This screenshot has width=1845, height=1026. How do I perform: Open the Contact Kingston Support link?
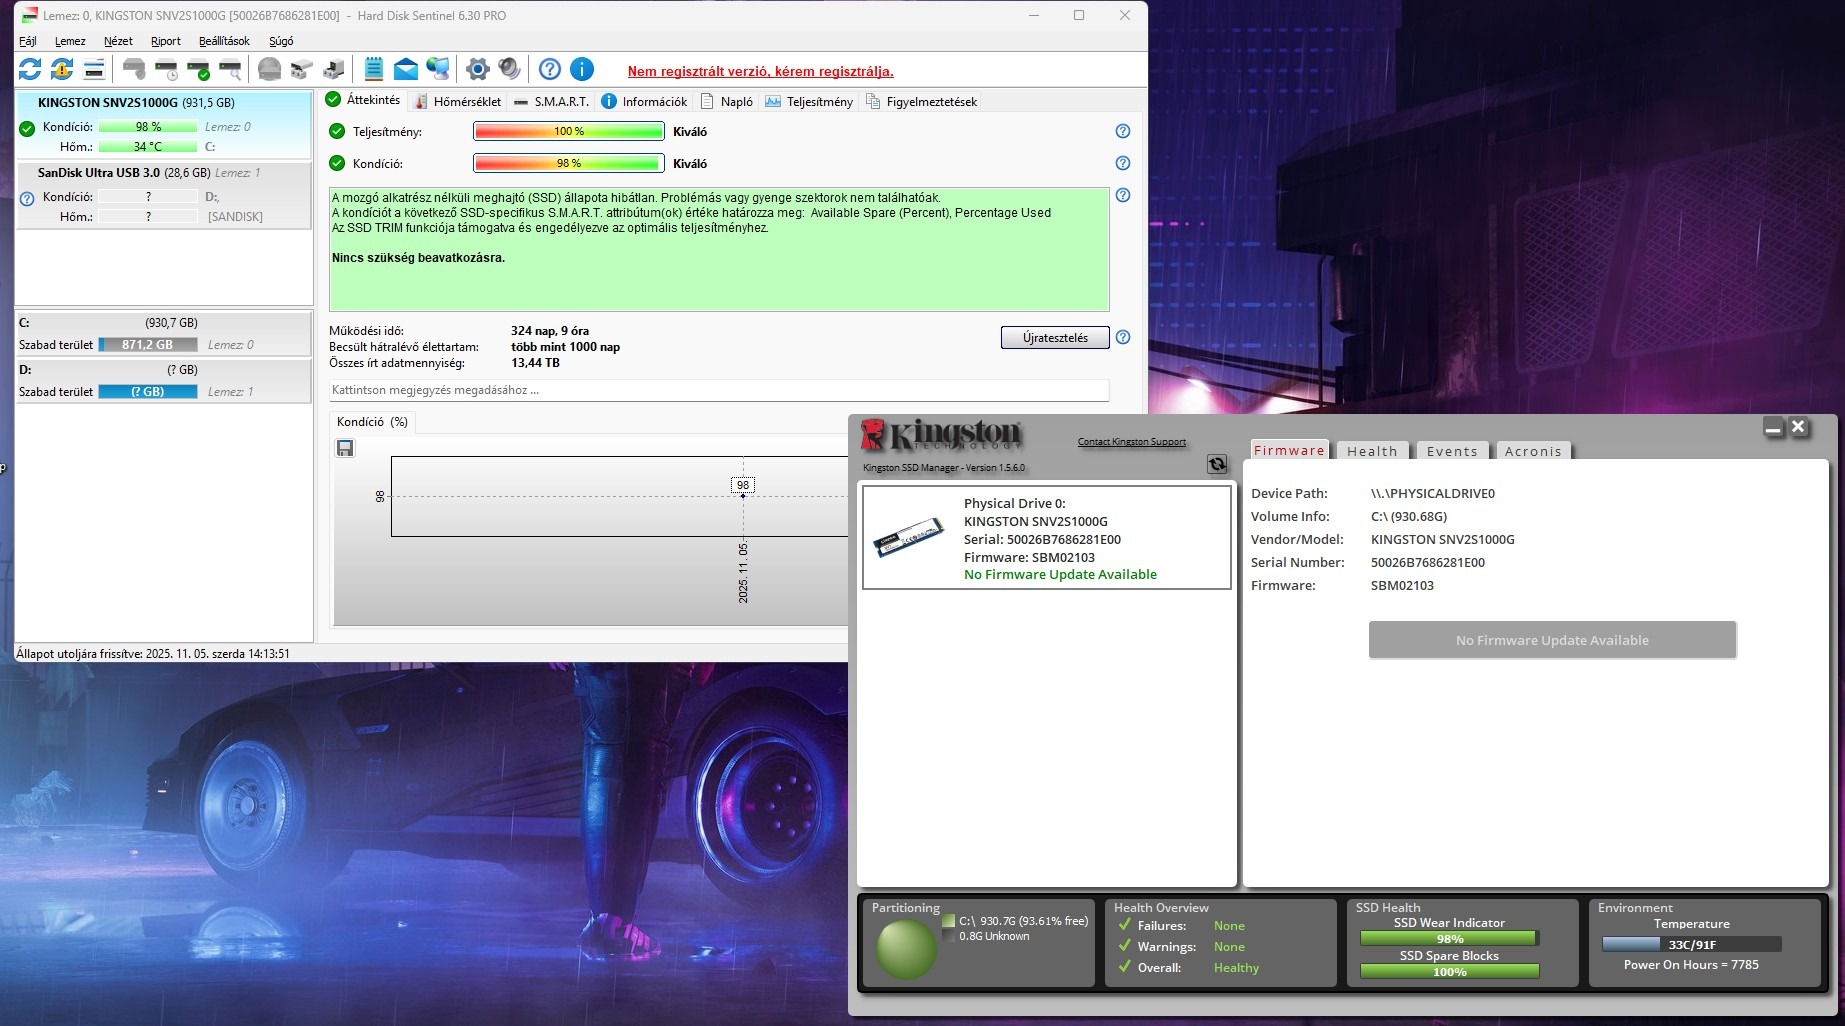(x=1131, y=442)
